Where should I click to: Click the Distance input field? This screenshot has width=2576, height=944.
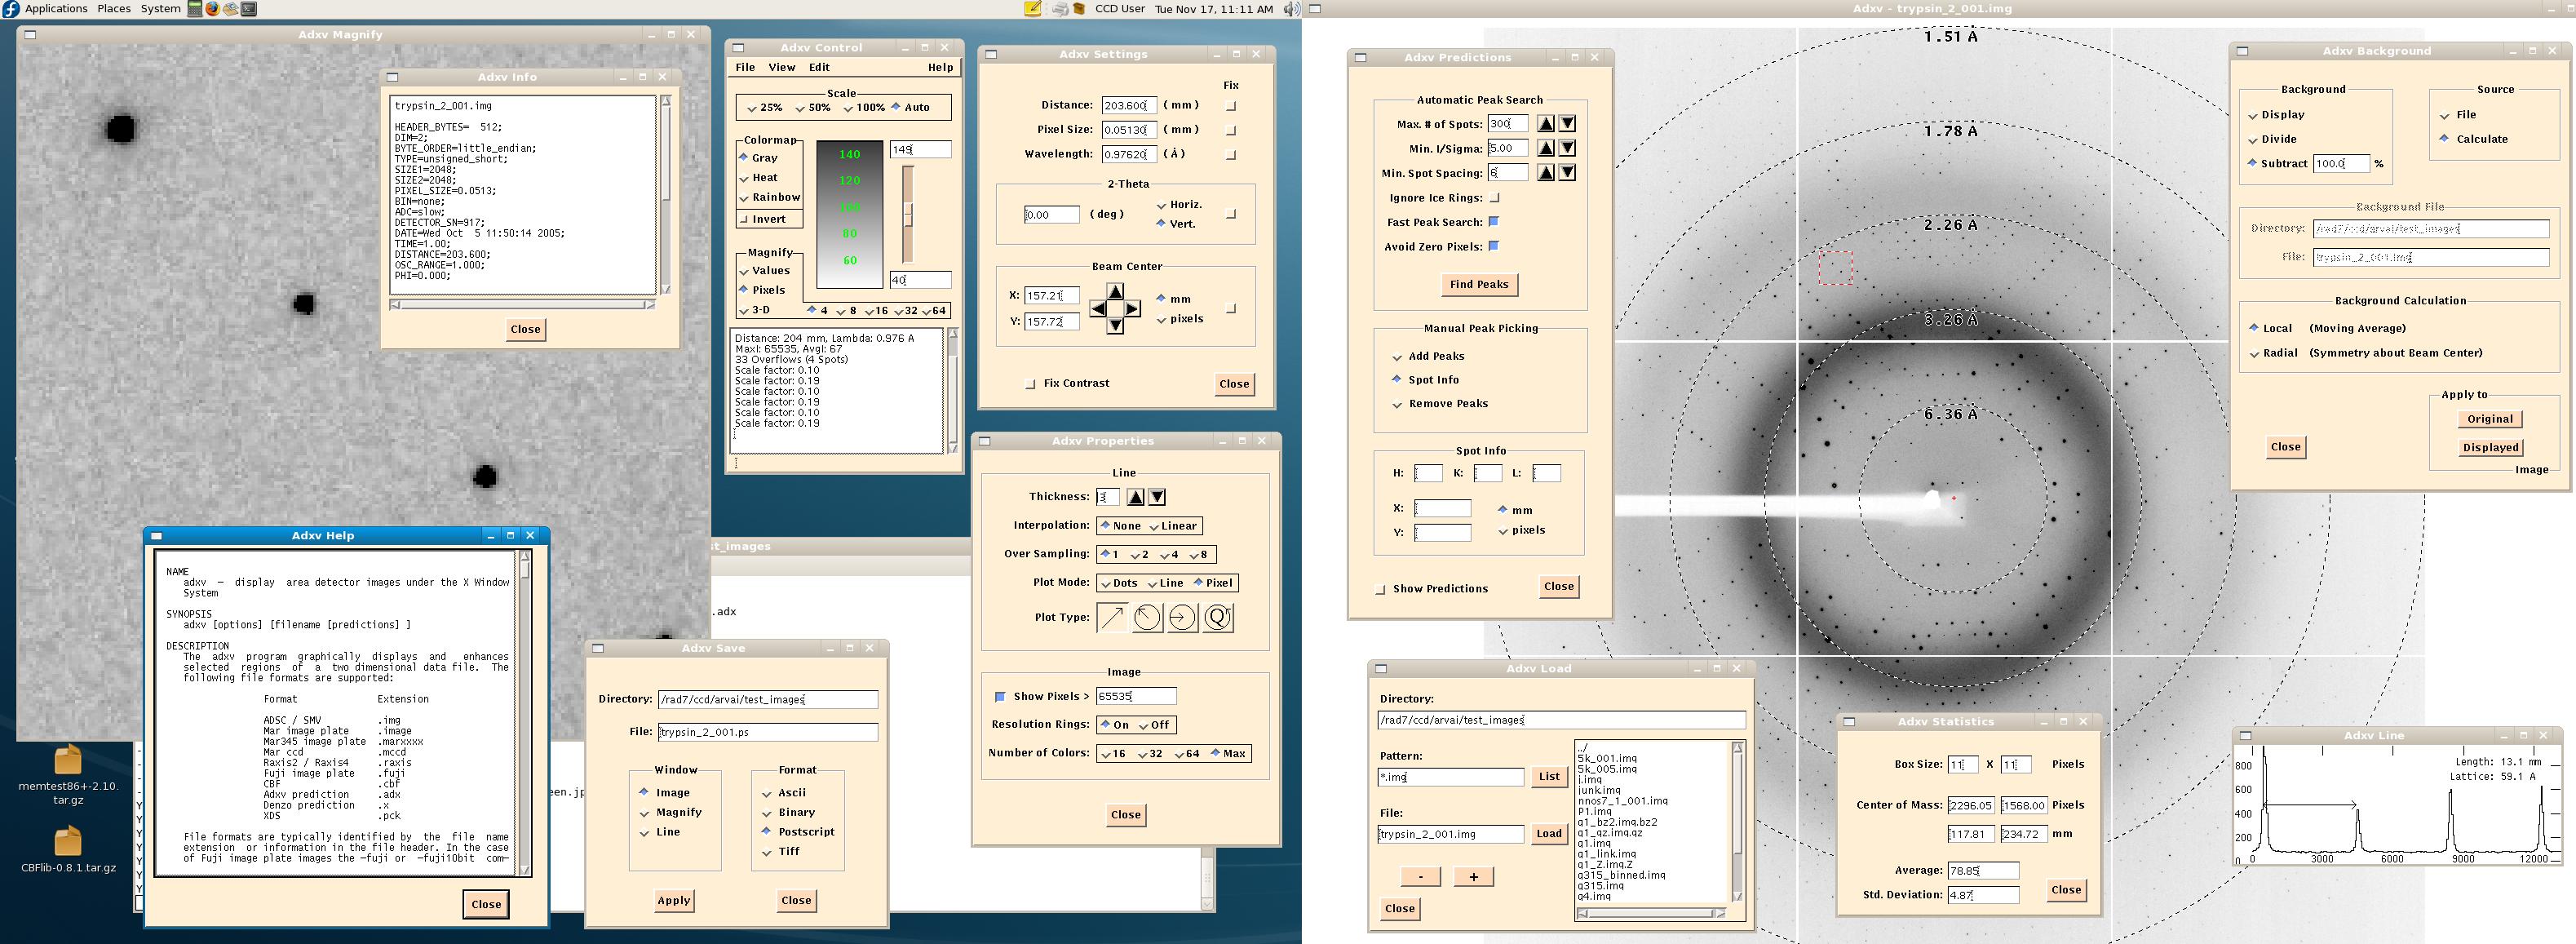[x=1129, y=106]
